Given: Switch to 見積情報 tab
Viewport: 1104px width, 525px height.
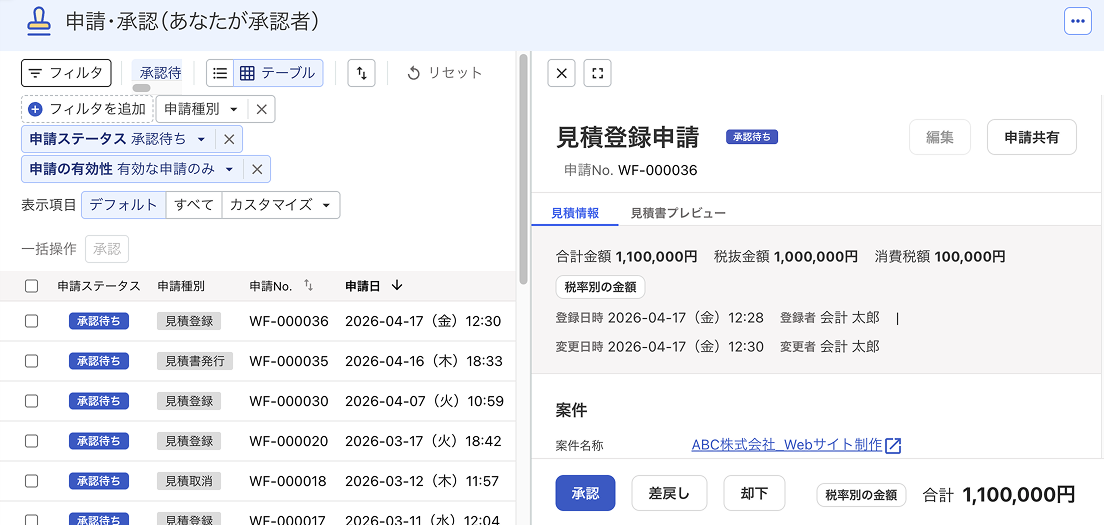Looking at the screenshot, I should [575, 213].
